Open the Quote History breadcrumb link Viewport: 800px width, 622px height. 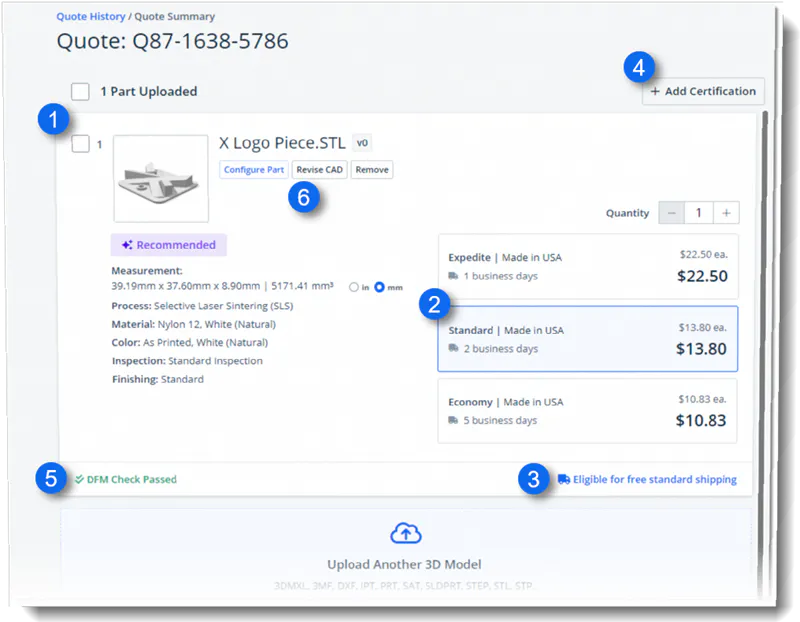click(90, 16)
